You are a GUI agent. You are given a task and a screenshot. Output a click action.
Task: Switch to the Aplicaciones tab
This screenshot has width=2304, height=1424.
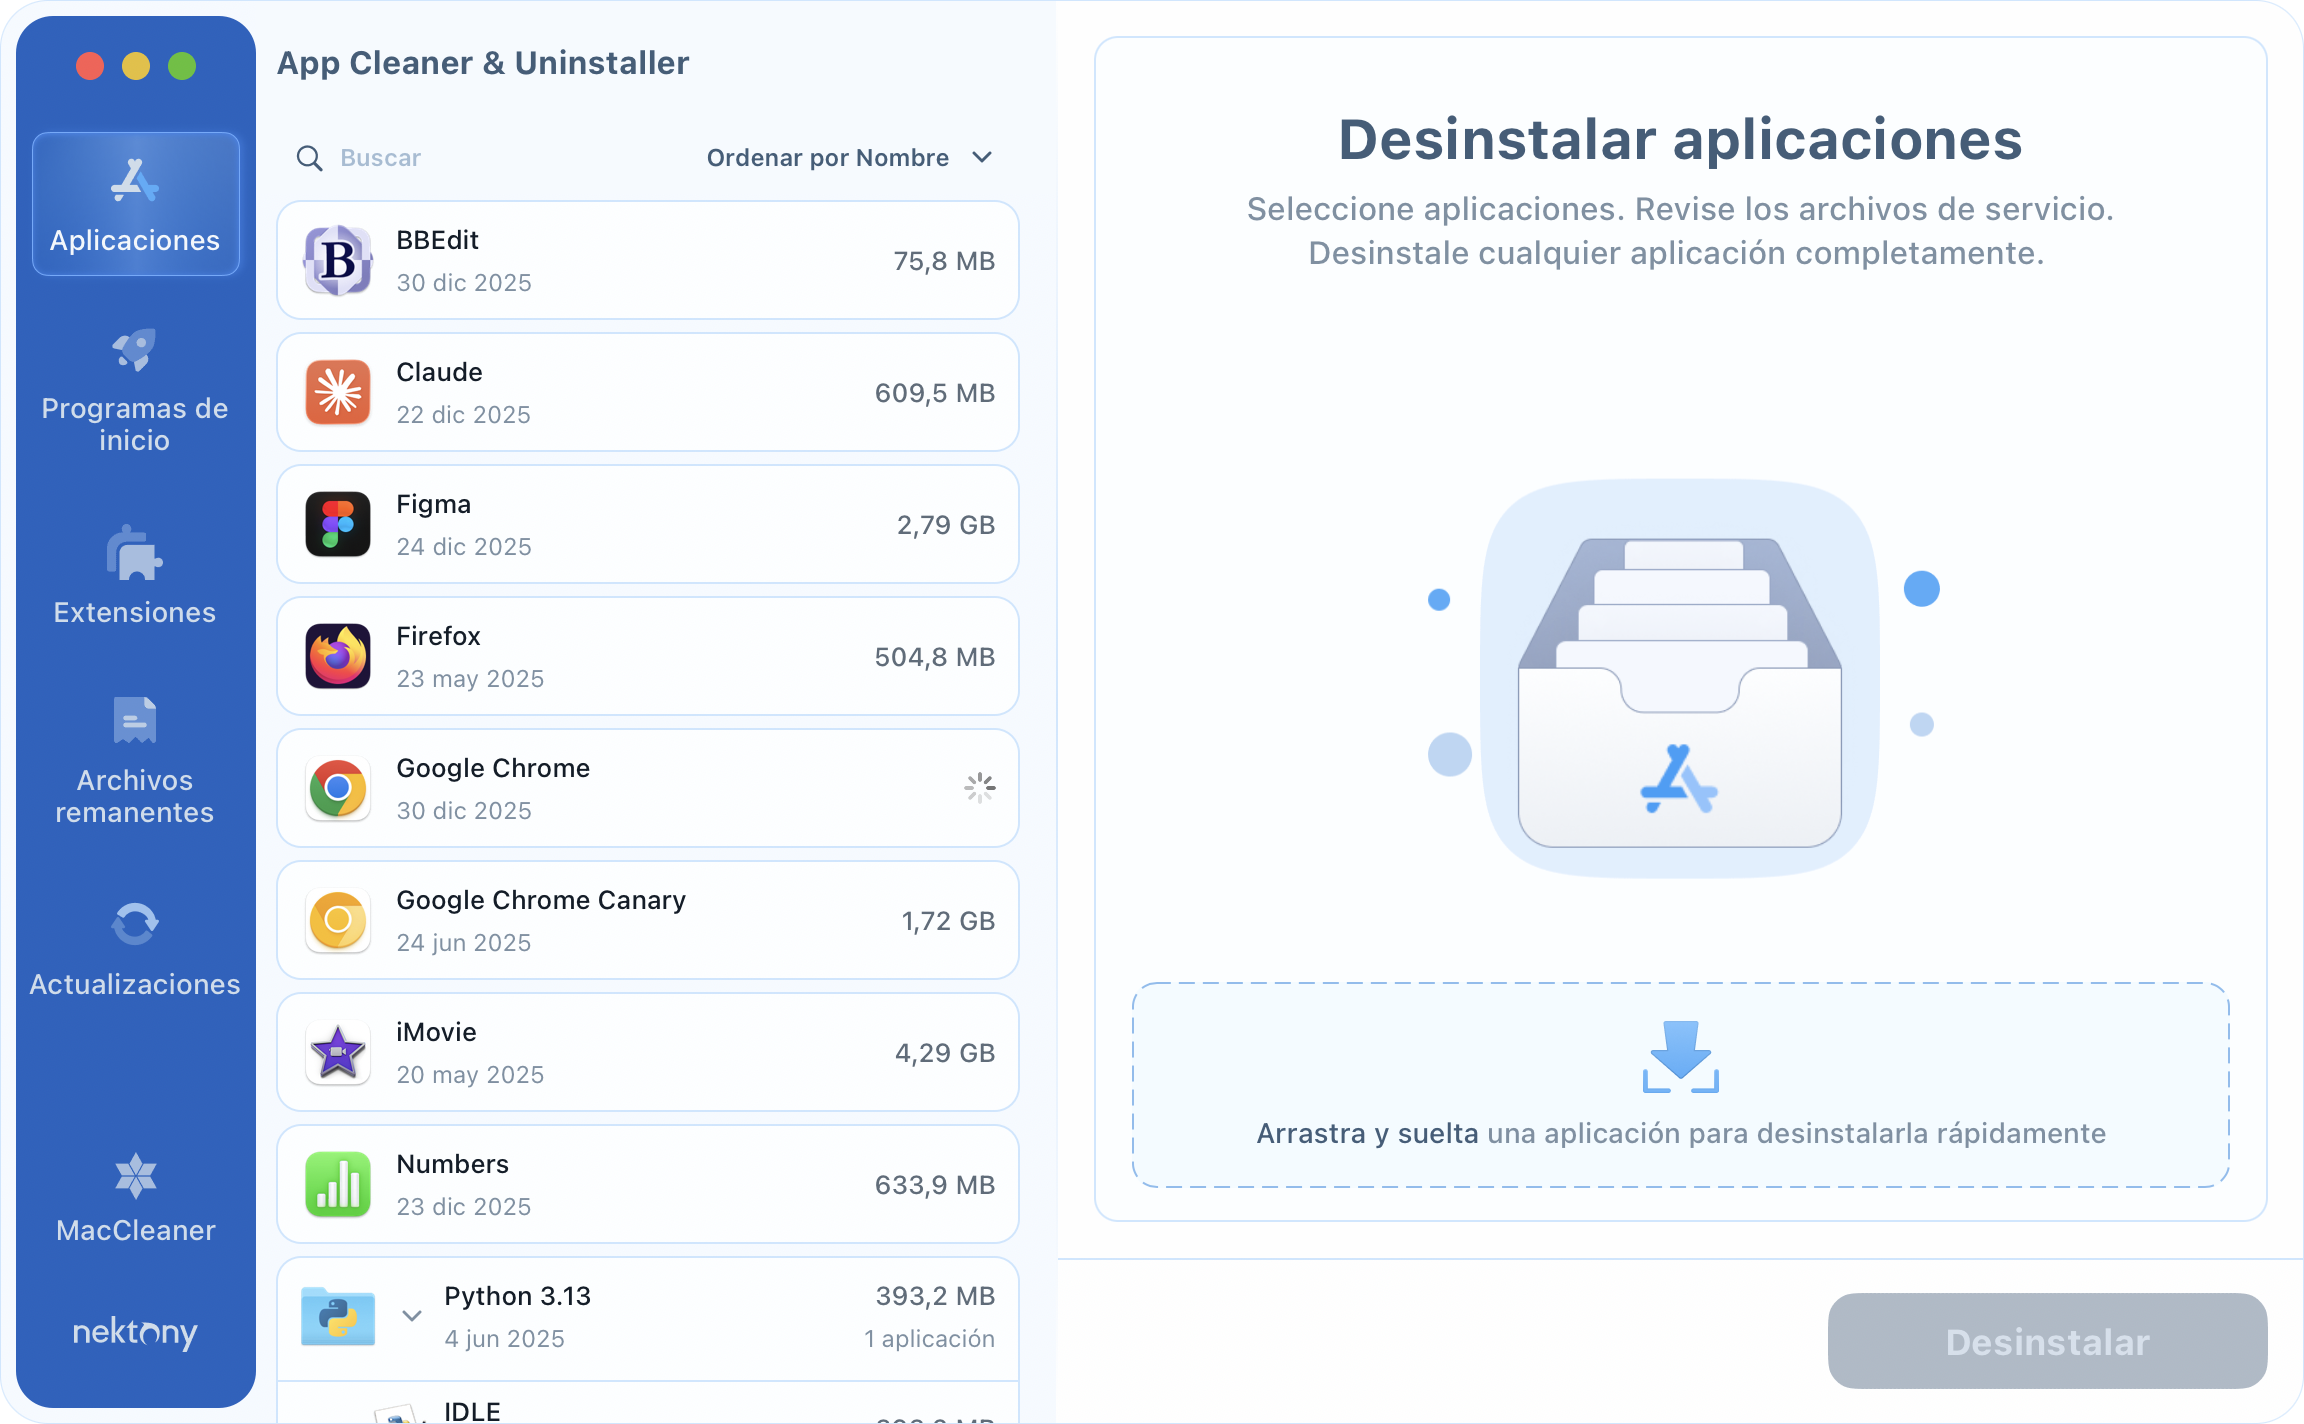pyautogui.click(x=136, y=203)
